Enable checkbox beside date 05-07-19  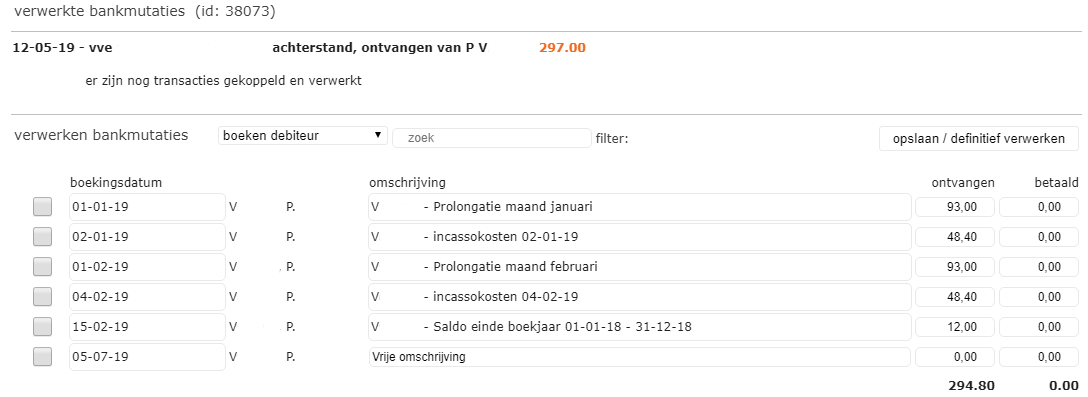click(x=42, y=357)
